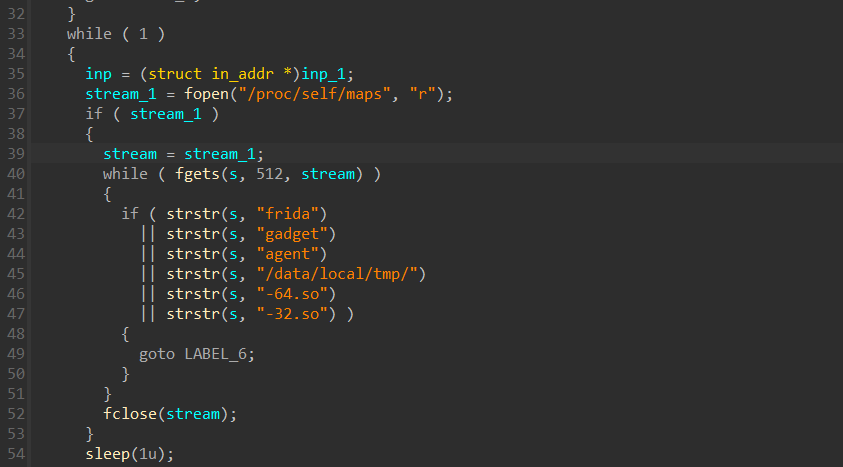This screenshot has height=467, width=843.
Task: Click the "frida" string literal
Action: [x=288, y=214]
